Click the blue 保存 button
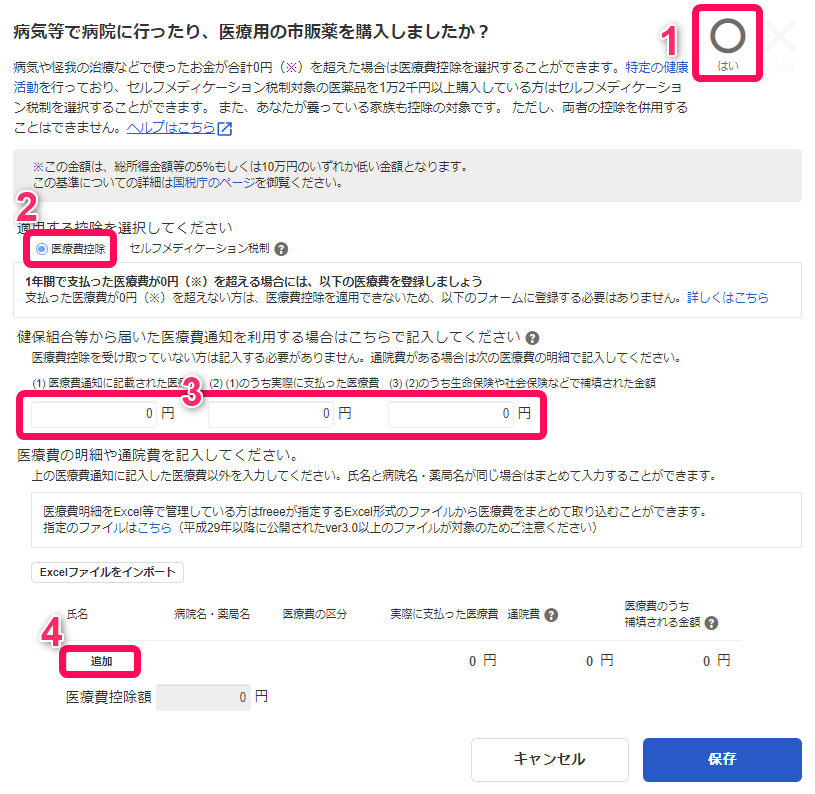The width and height of the screenshot is (815, 794). tap(722, 759)
